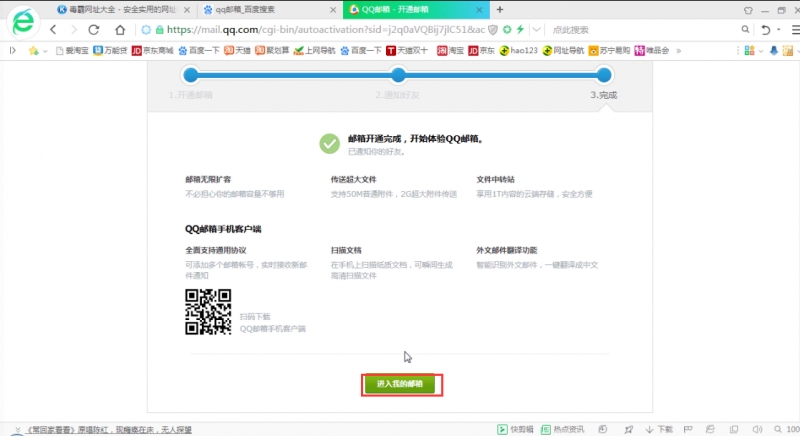Open the 爱淘宝 bookmark
The image size is (800, 436).
click(x=72, y=50)
